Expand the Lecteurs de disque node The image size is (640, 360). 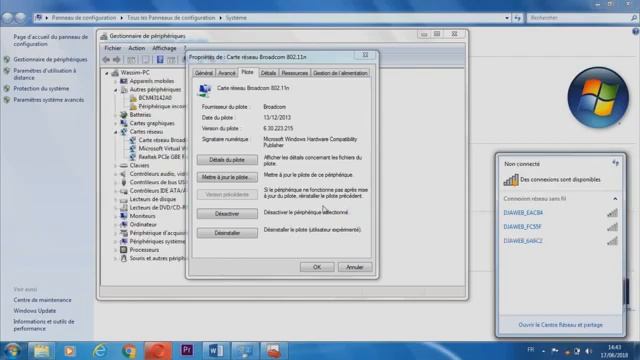coord(116,200)
